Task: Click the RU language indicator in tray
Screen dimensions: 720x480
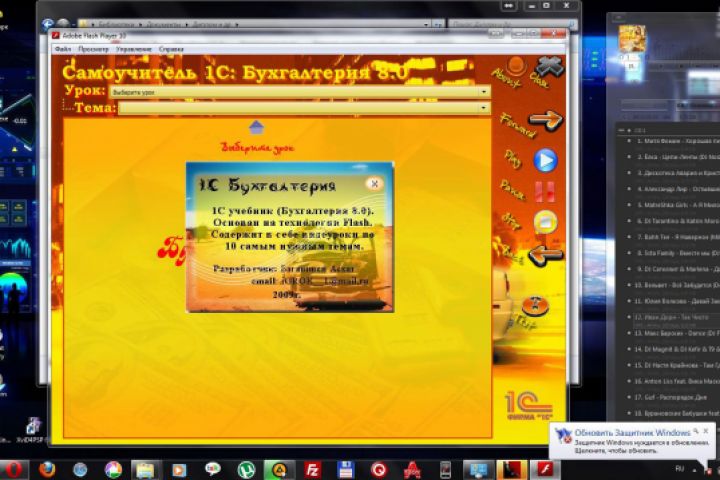Action: [680, 469]
